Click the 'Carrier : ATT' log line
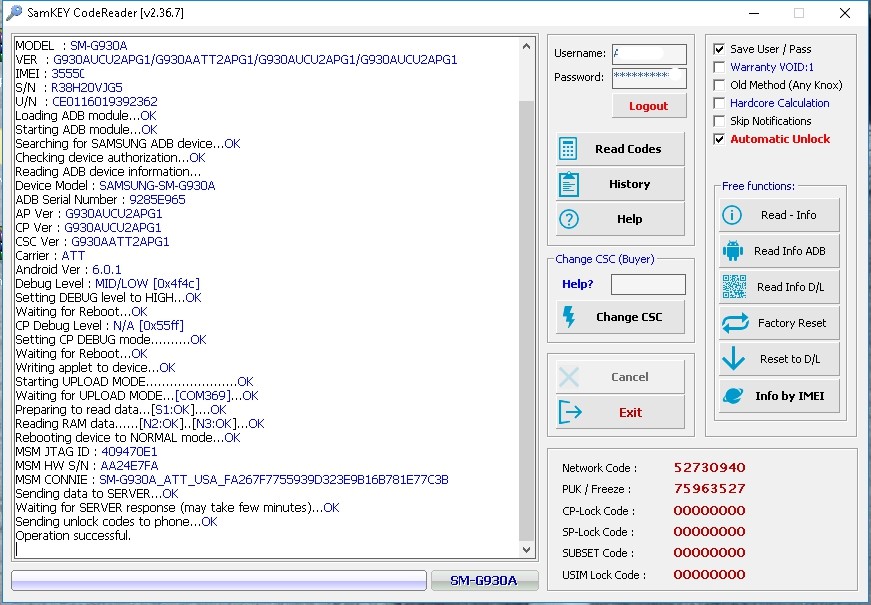 [50, 256]
